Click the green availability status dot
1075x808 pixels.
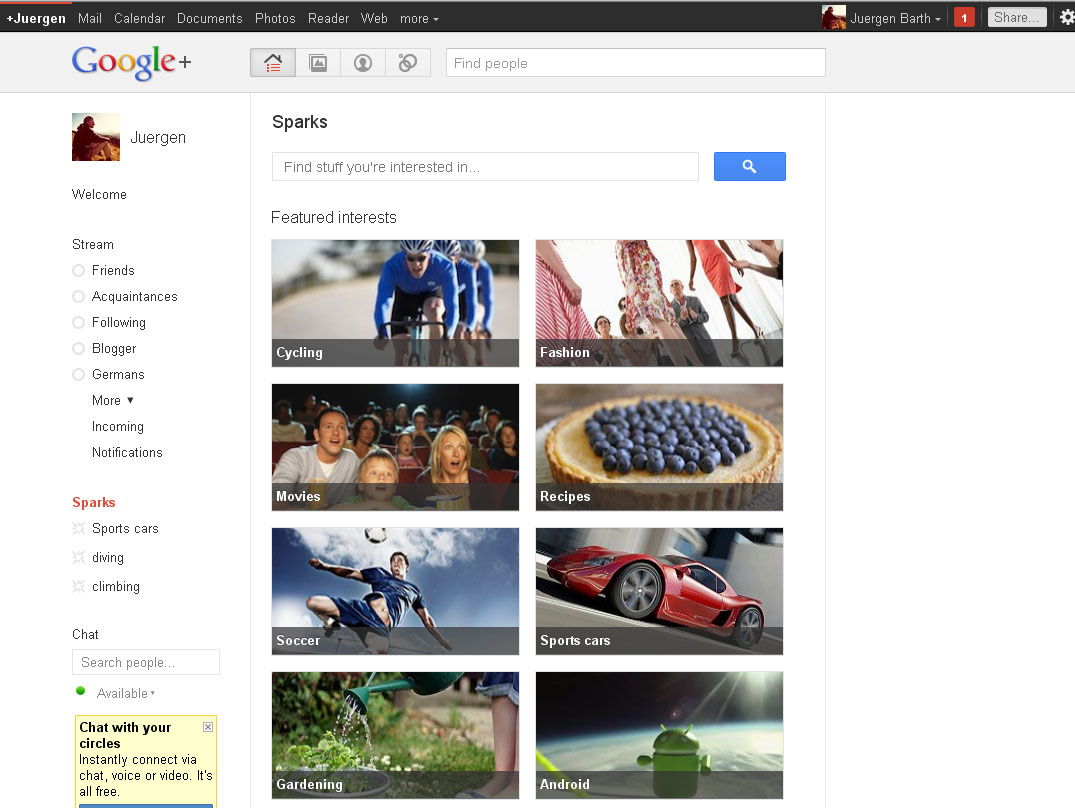[80, 691]
